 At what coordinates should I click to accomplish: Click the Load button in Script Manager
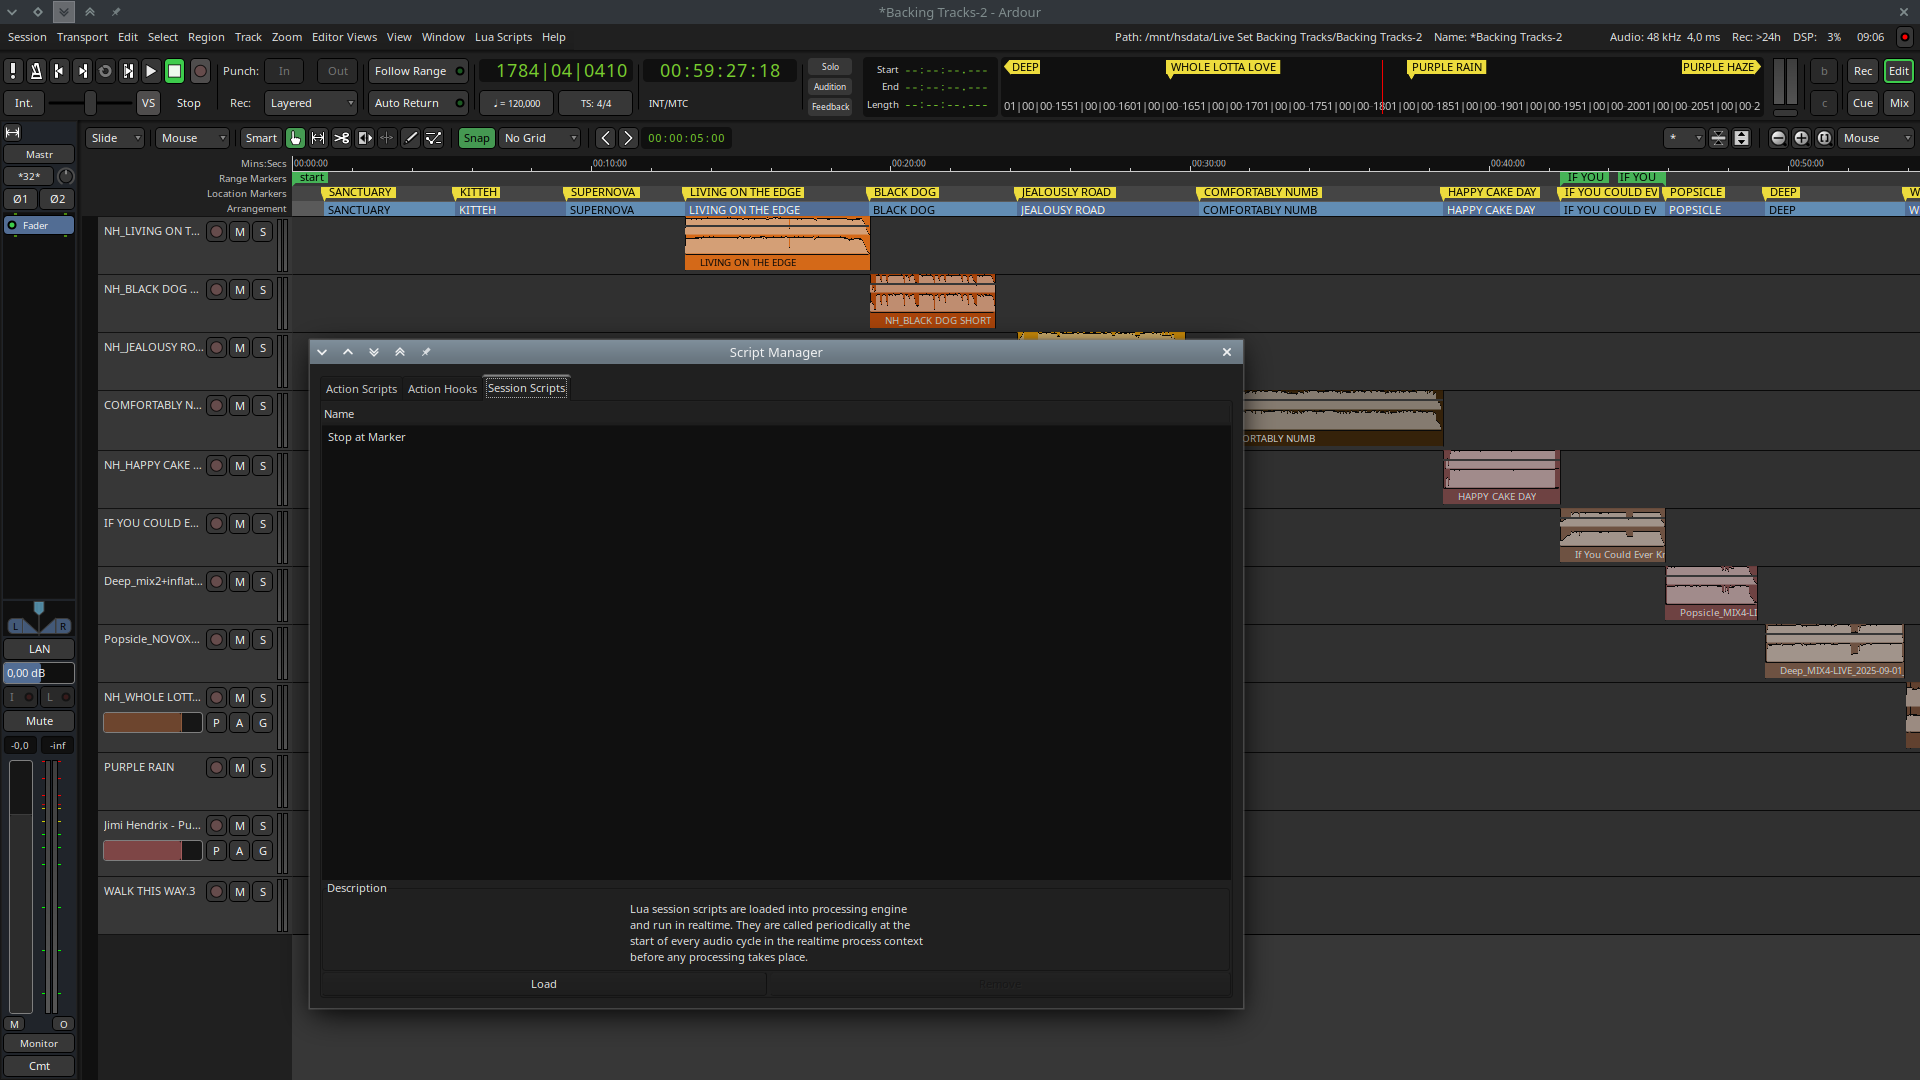(x=543, y=984)
